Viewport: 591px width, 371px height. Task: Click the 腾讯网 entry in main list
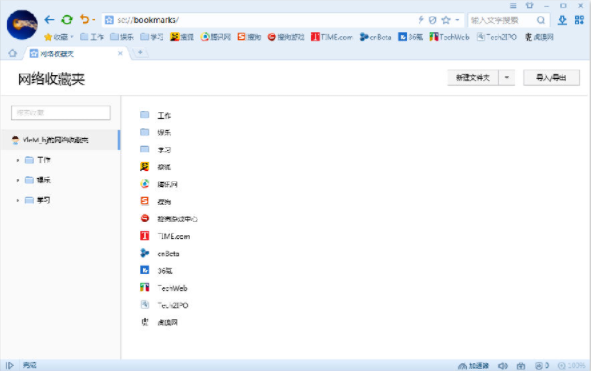click(159, 184)
